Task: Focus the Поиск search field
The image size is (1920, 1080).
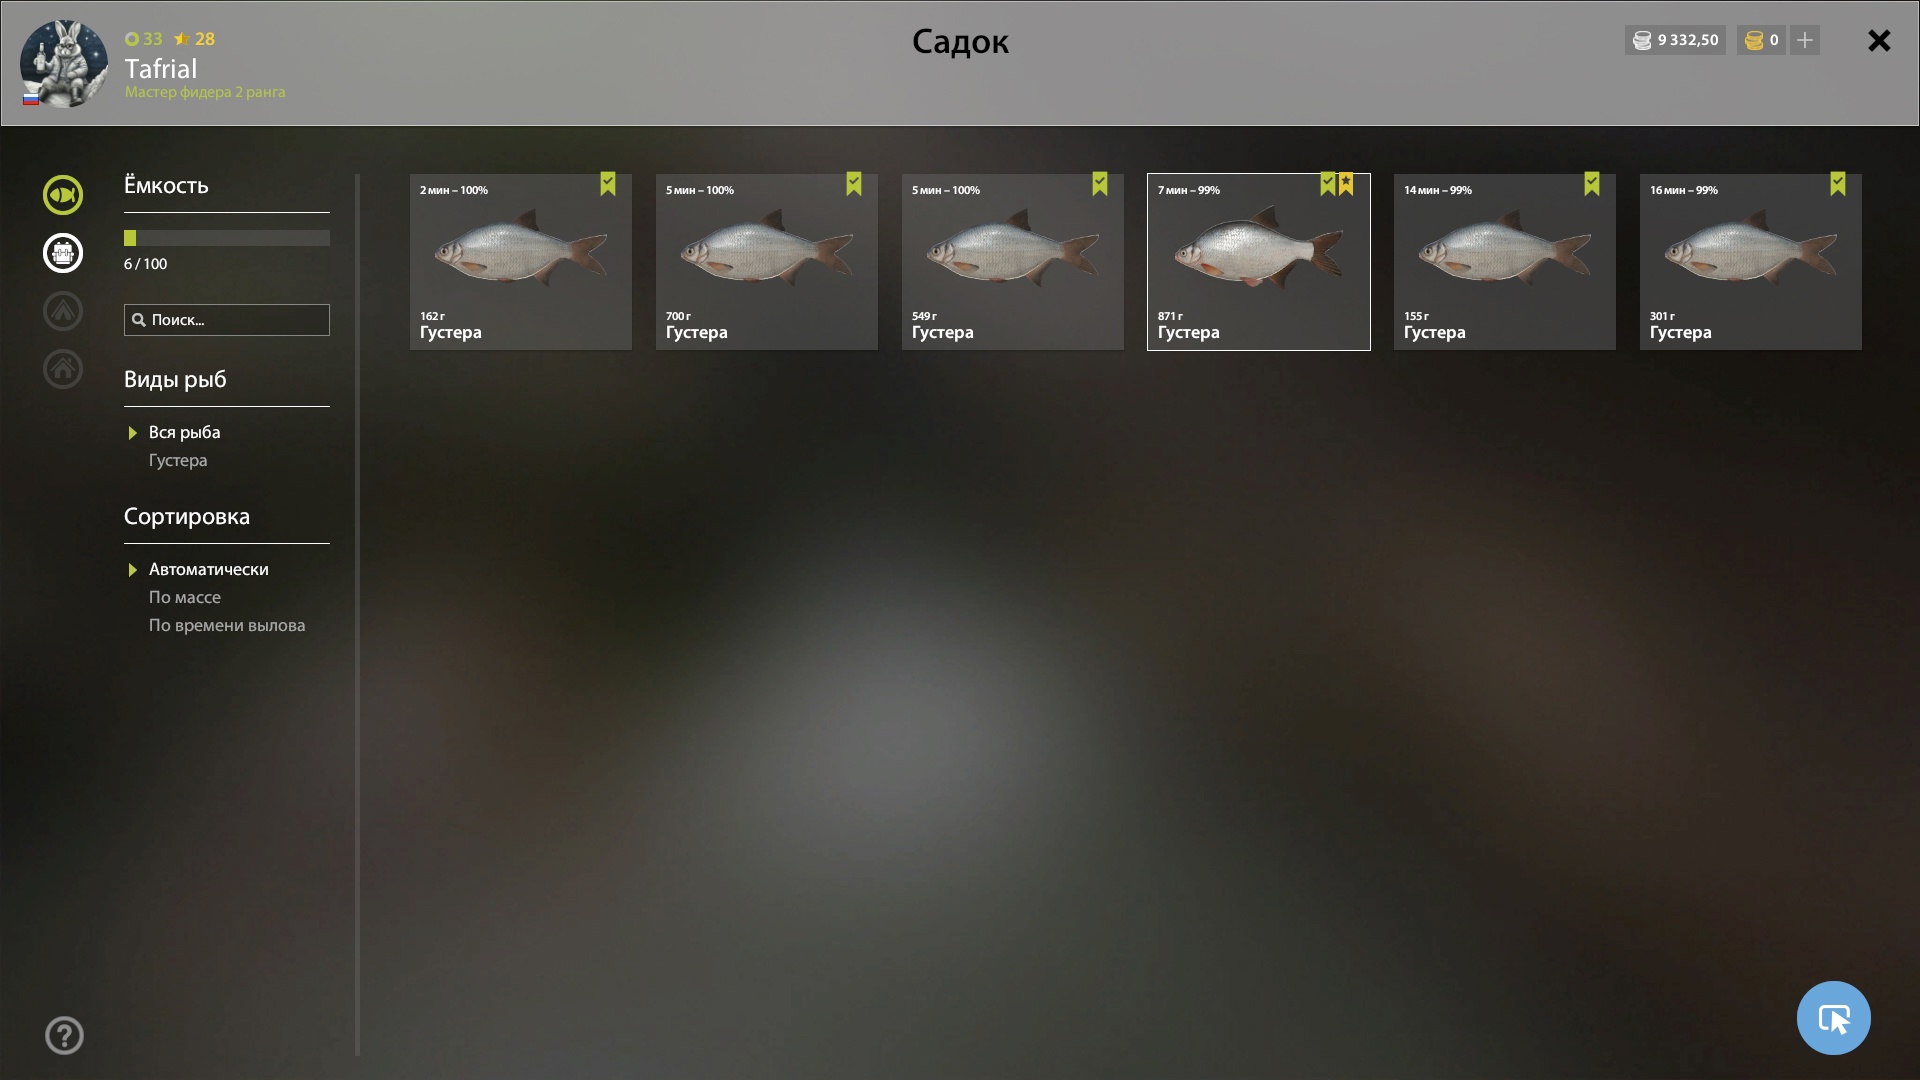Action: point(227,320)
